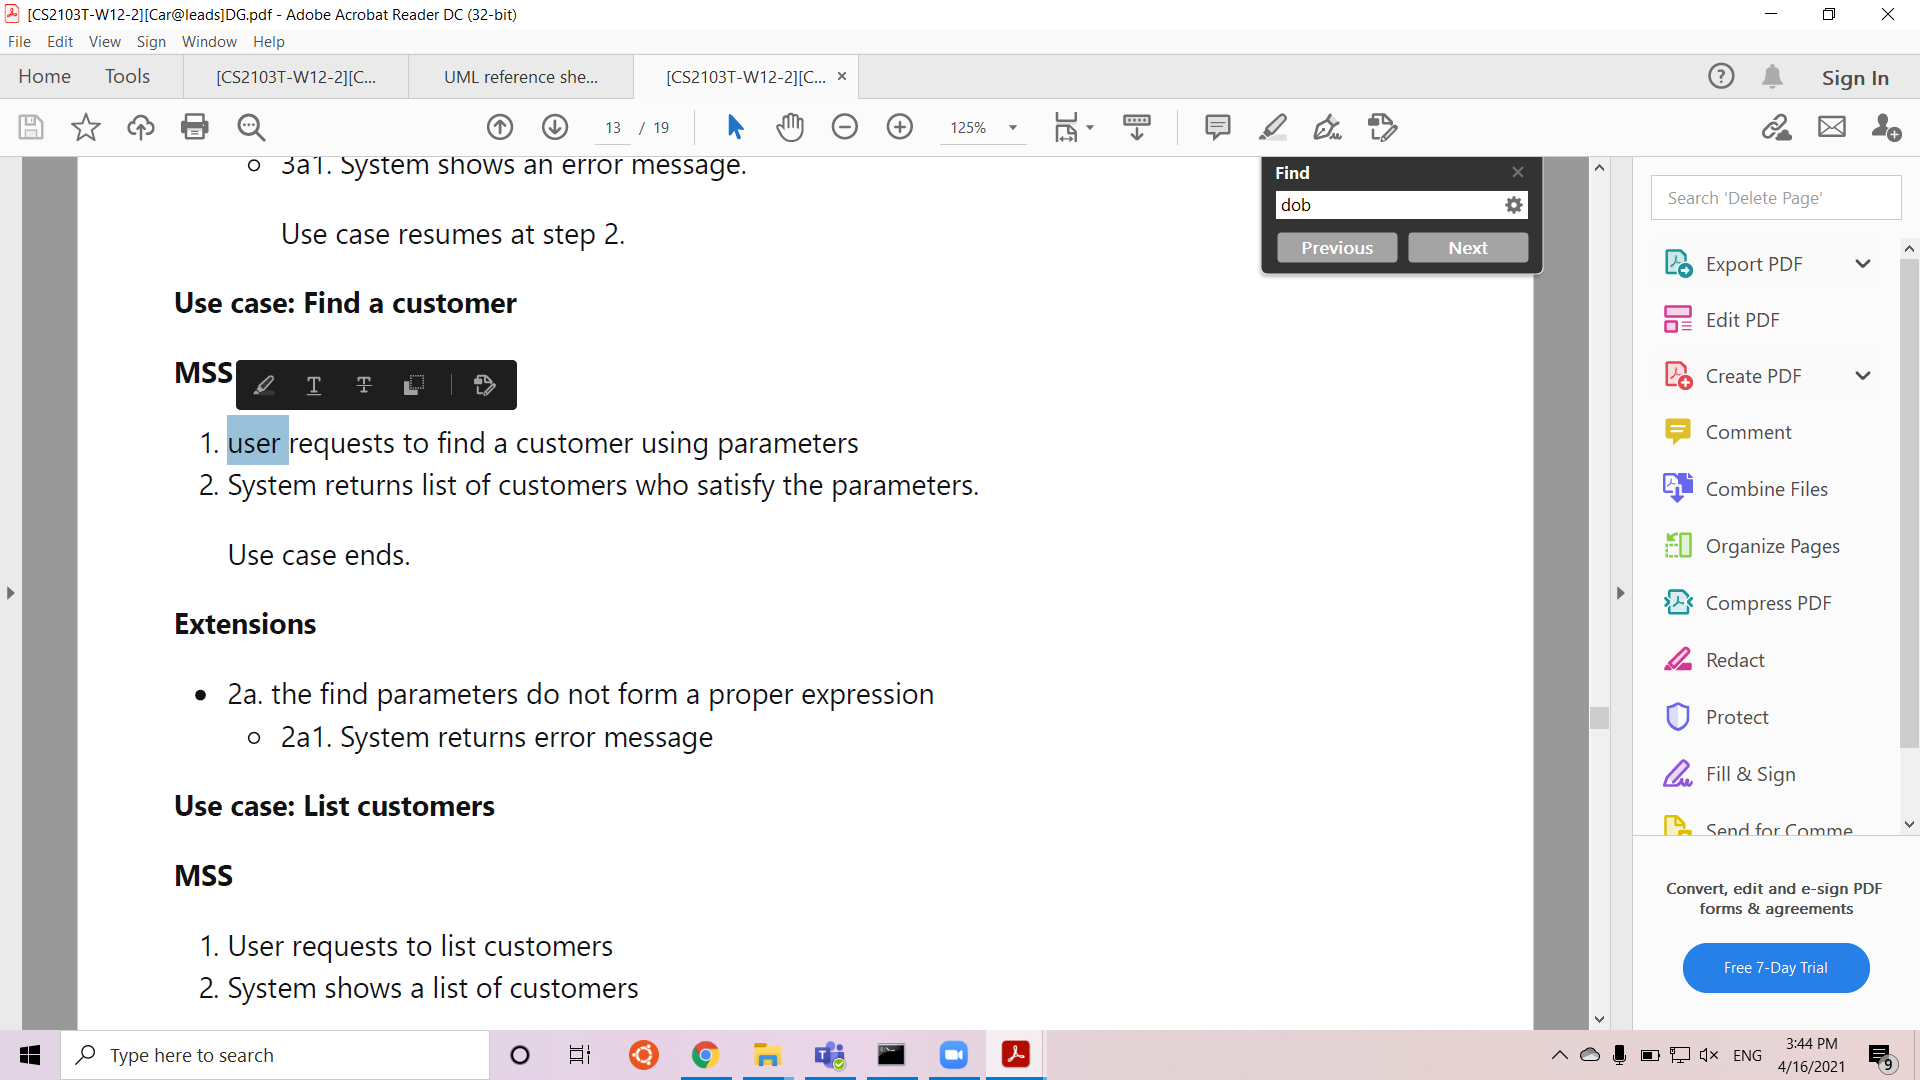The image size is (1920, 1080).
Task: Click the Next button in Find
Action: 1467,248
